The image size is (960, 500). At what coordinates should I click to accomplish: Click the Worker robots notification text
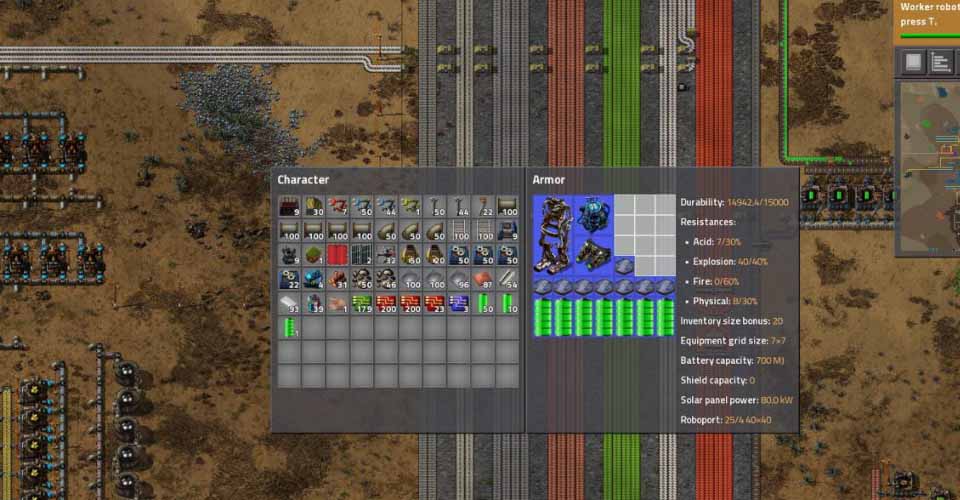point(929,14)
